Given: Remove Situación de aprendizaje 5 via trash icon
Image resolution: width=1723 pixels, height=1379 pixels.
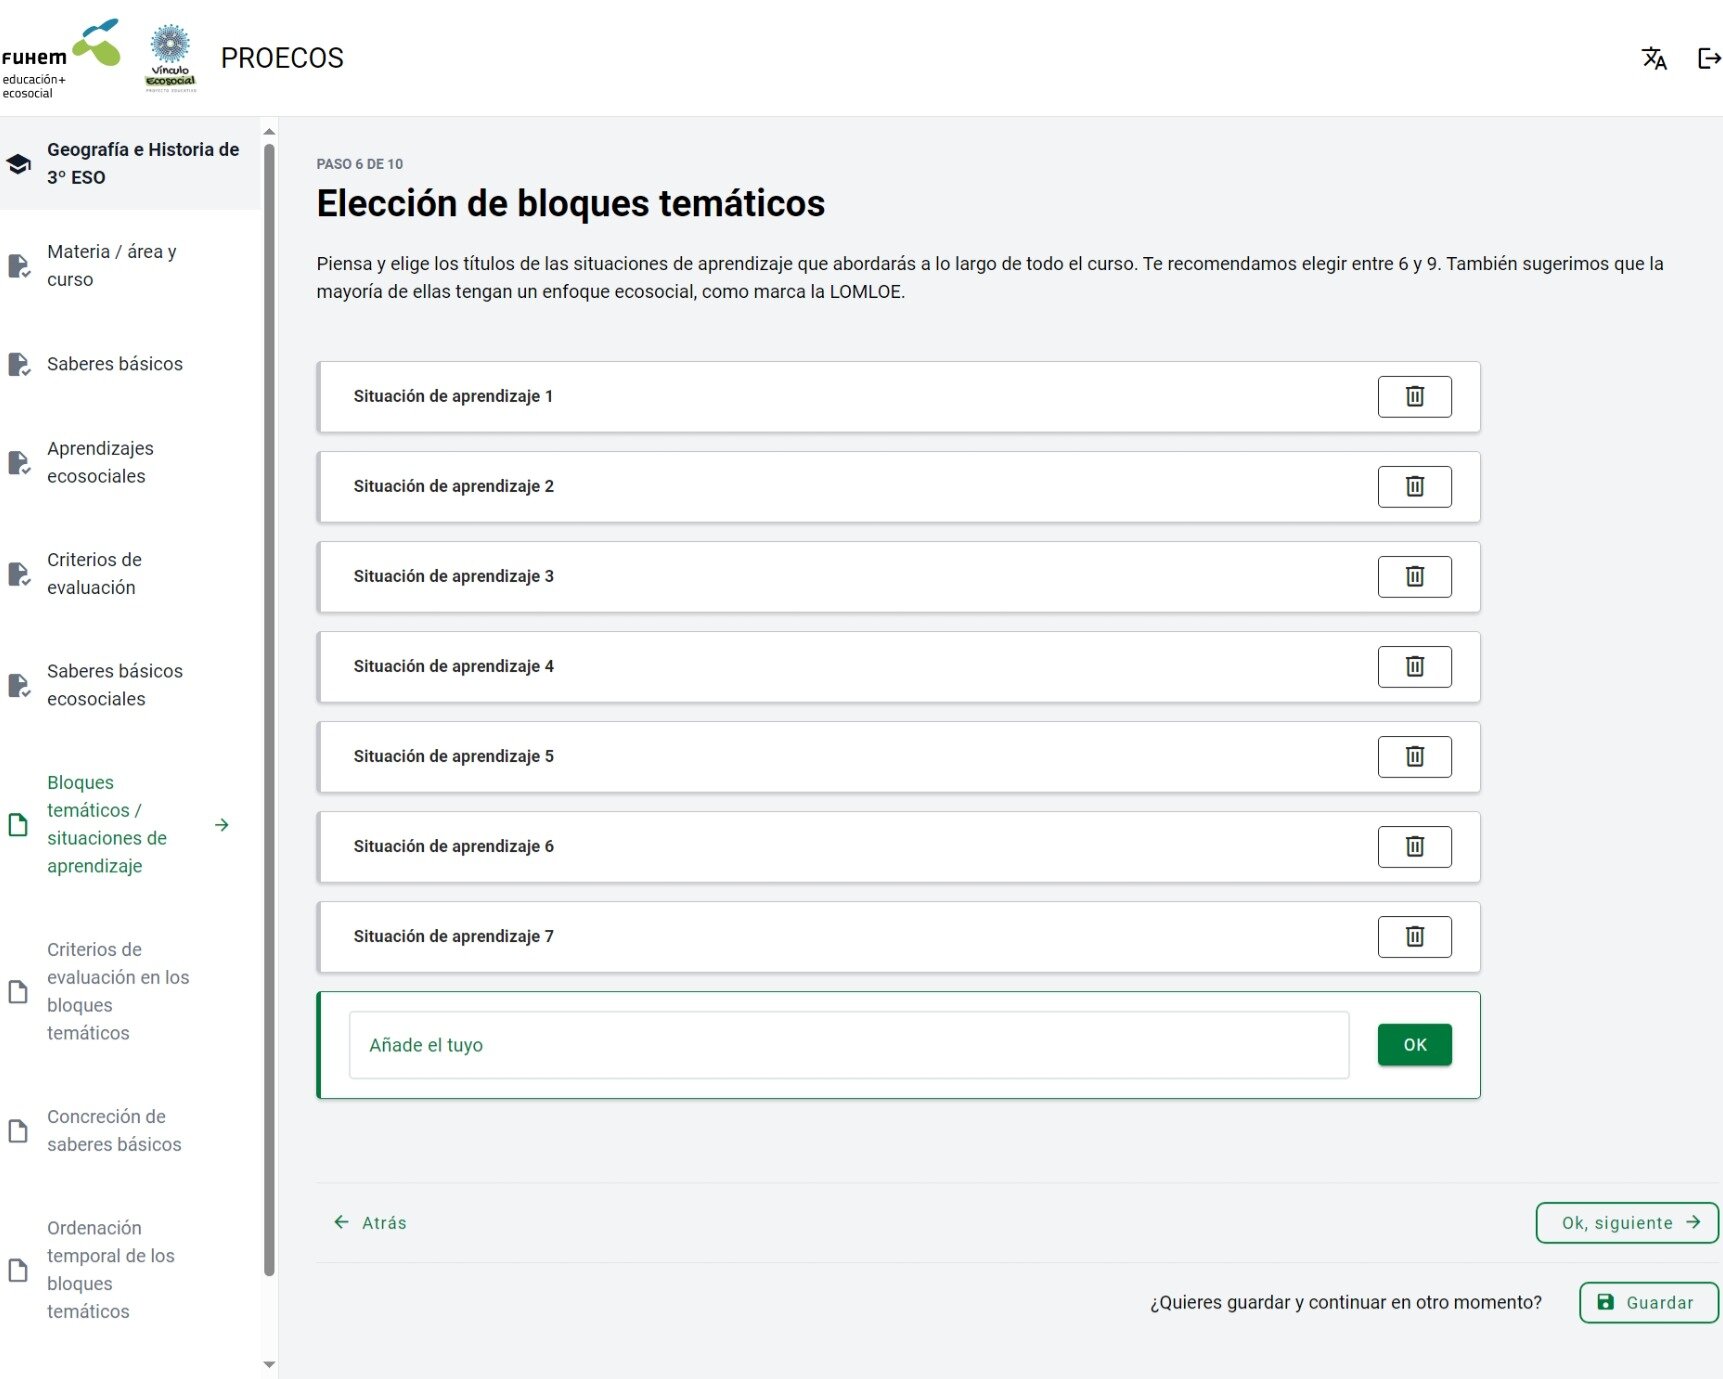Looking at the screenshot, I should 1414,757.
